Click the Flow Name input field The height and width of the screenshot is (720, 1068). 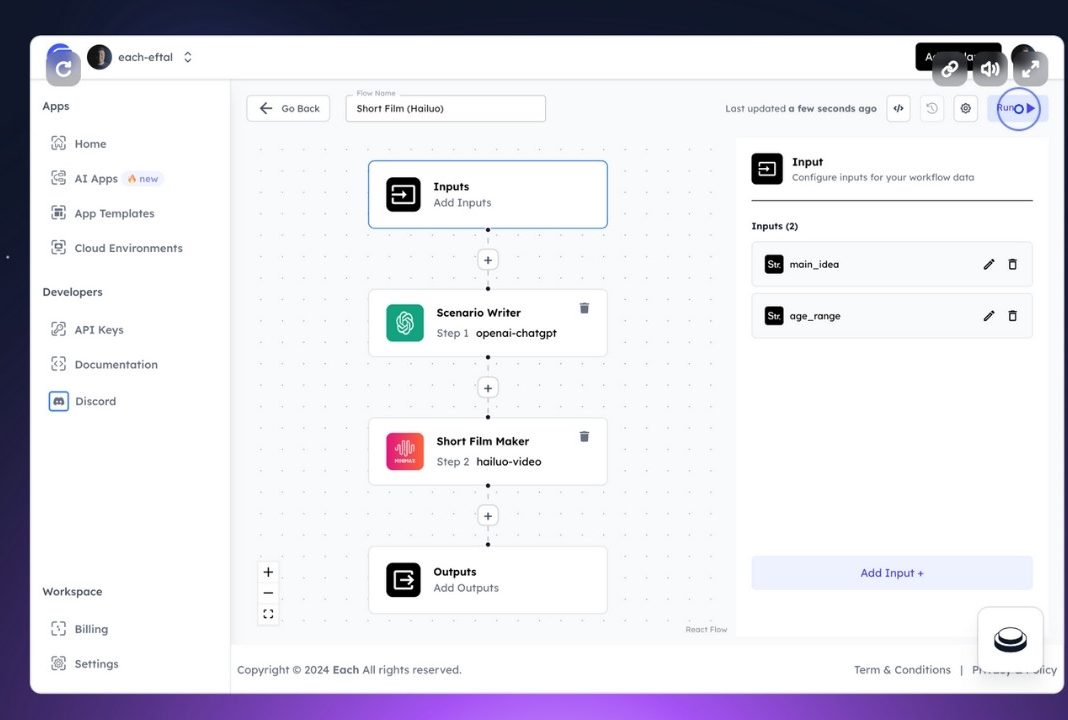pyautogui.click(x=445, y=108)
